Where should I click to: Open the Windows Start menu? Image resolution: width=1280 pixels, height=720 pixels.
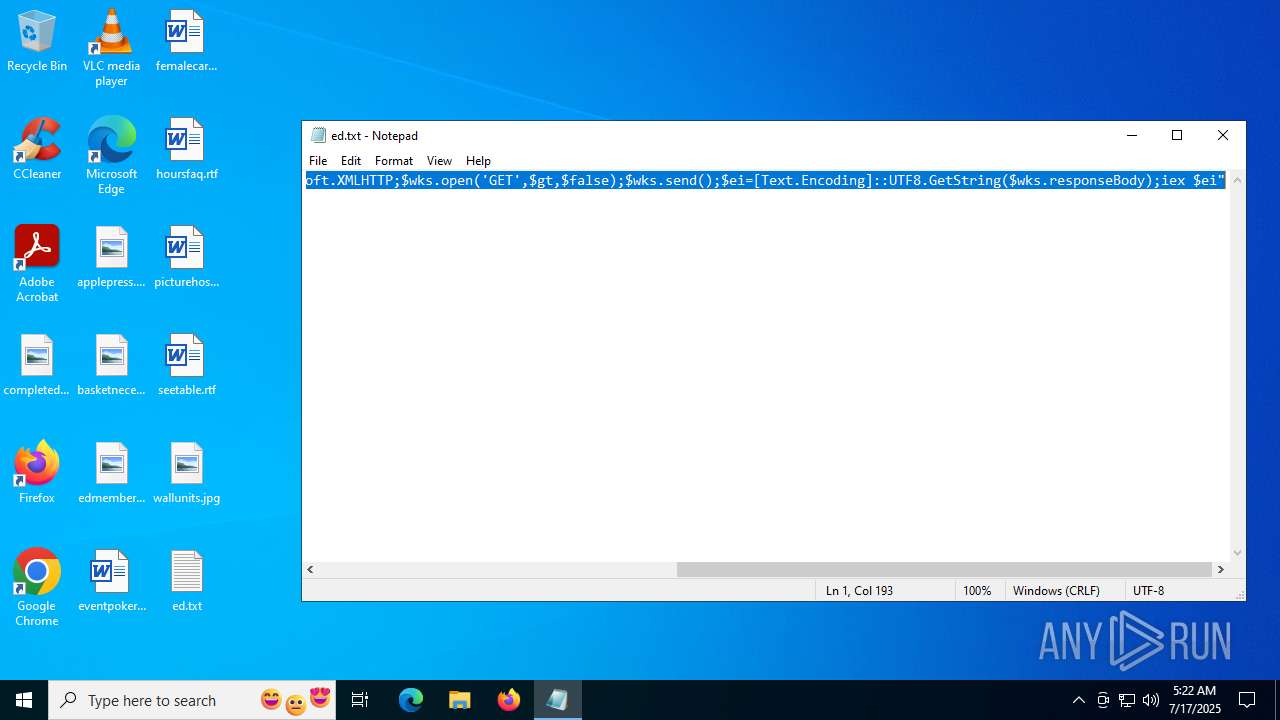(x=24, y=700)
